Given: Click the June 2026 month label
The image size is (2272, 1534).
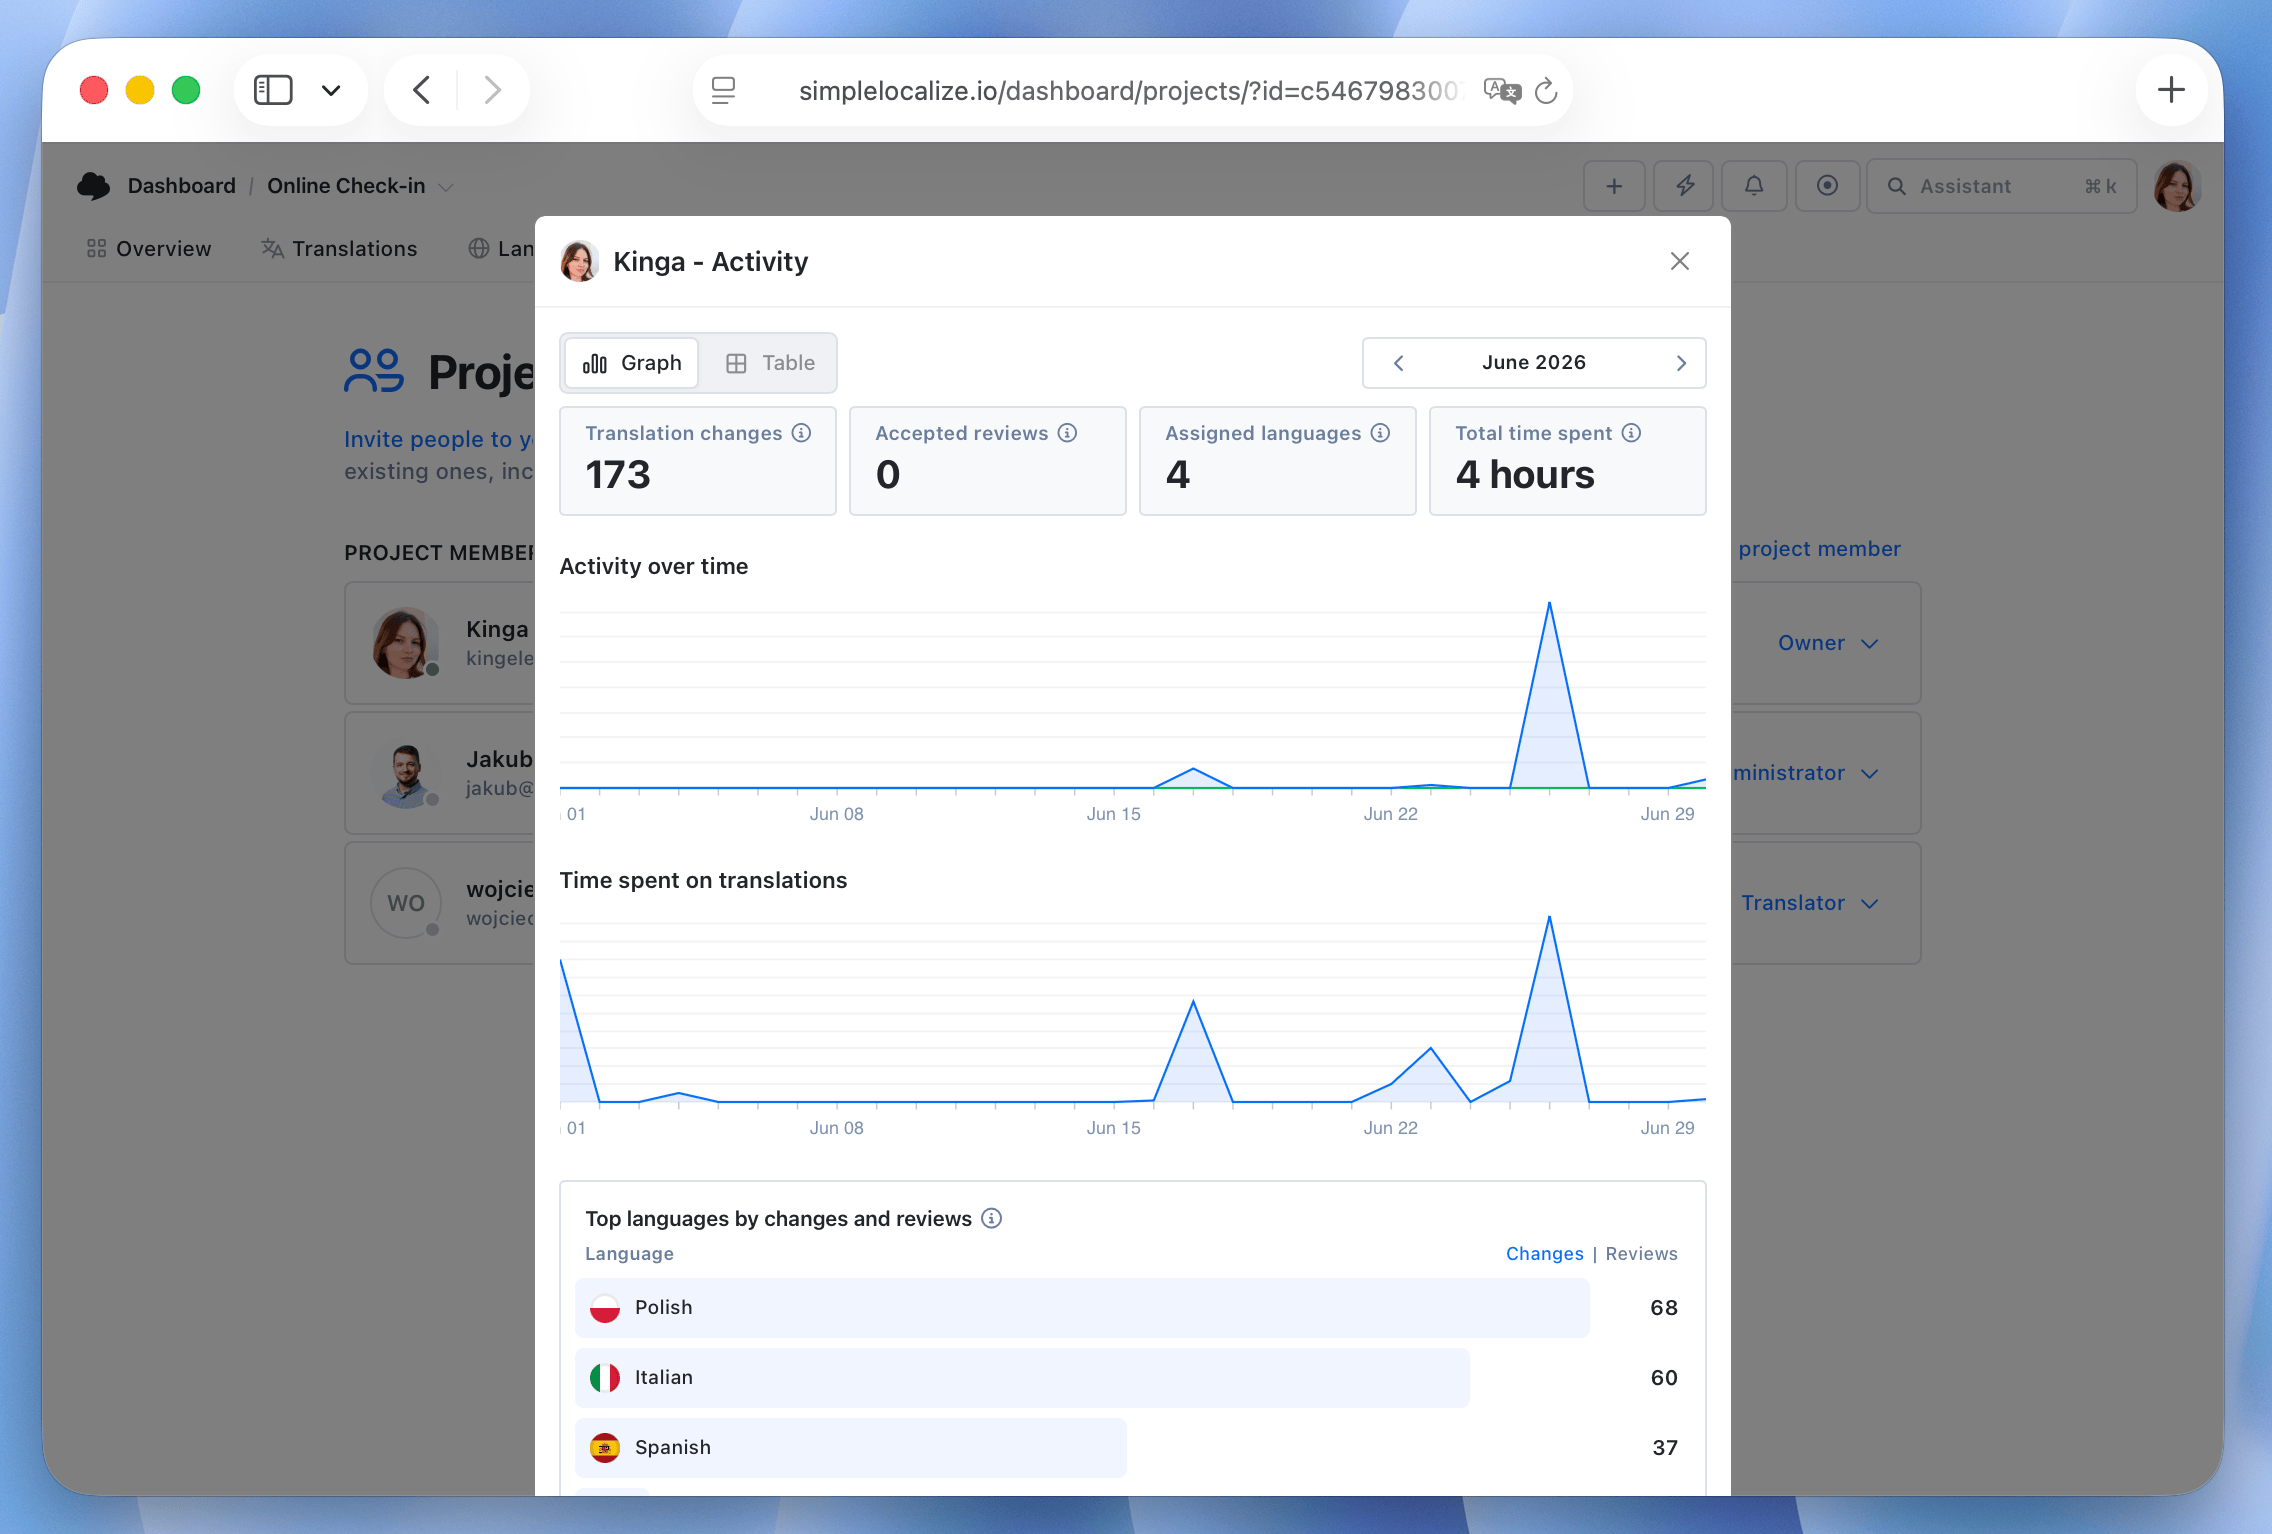Looking at the screenshot, I should pyautogui.click(x=1533, y=362).
